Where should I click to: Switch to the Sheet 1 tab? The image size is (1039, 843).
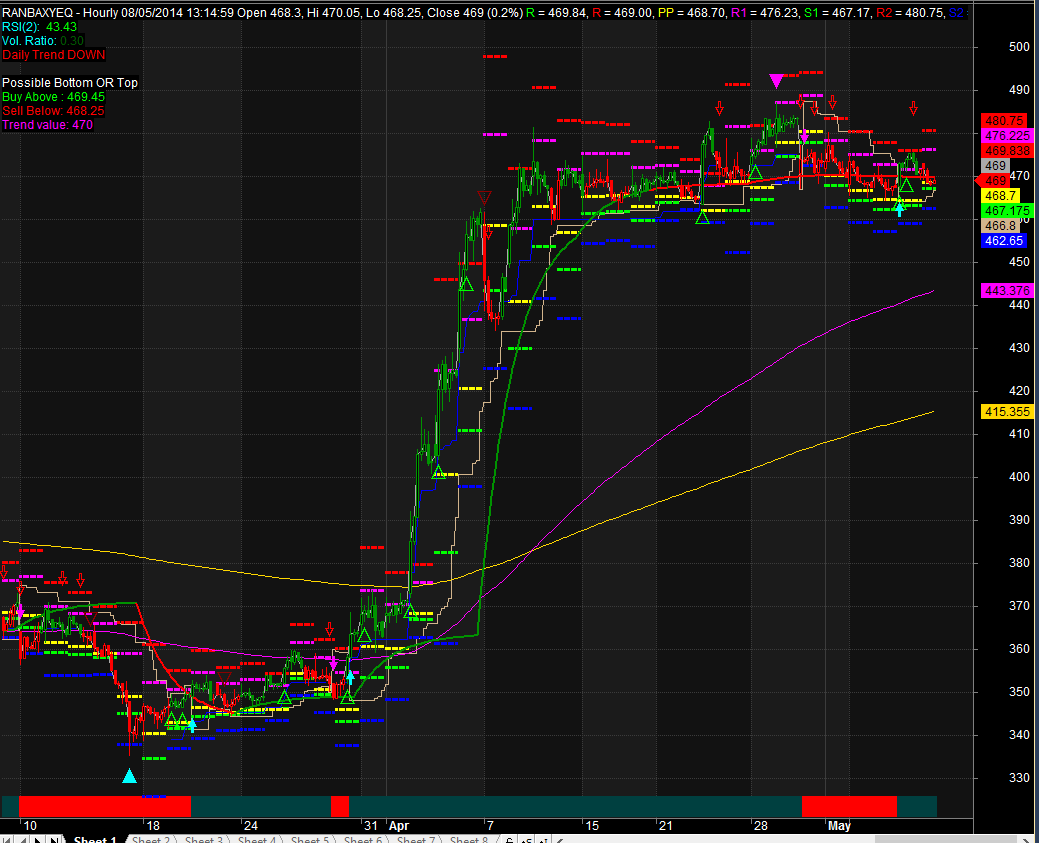[95, 839]
